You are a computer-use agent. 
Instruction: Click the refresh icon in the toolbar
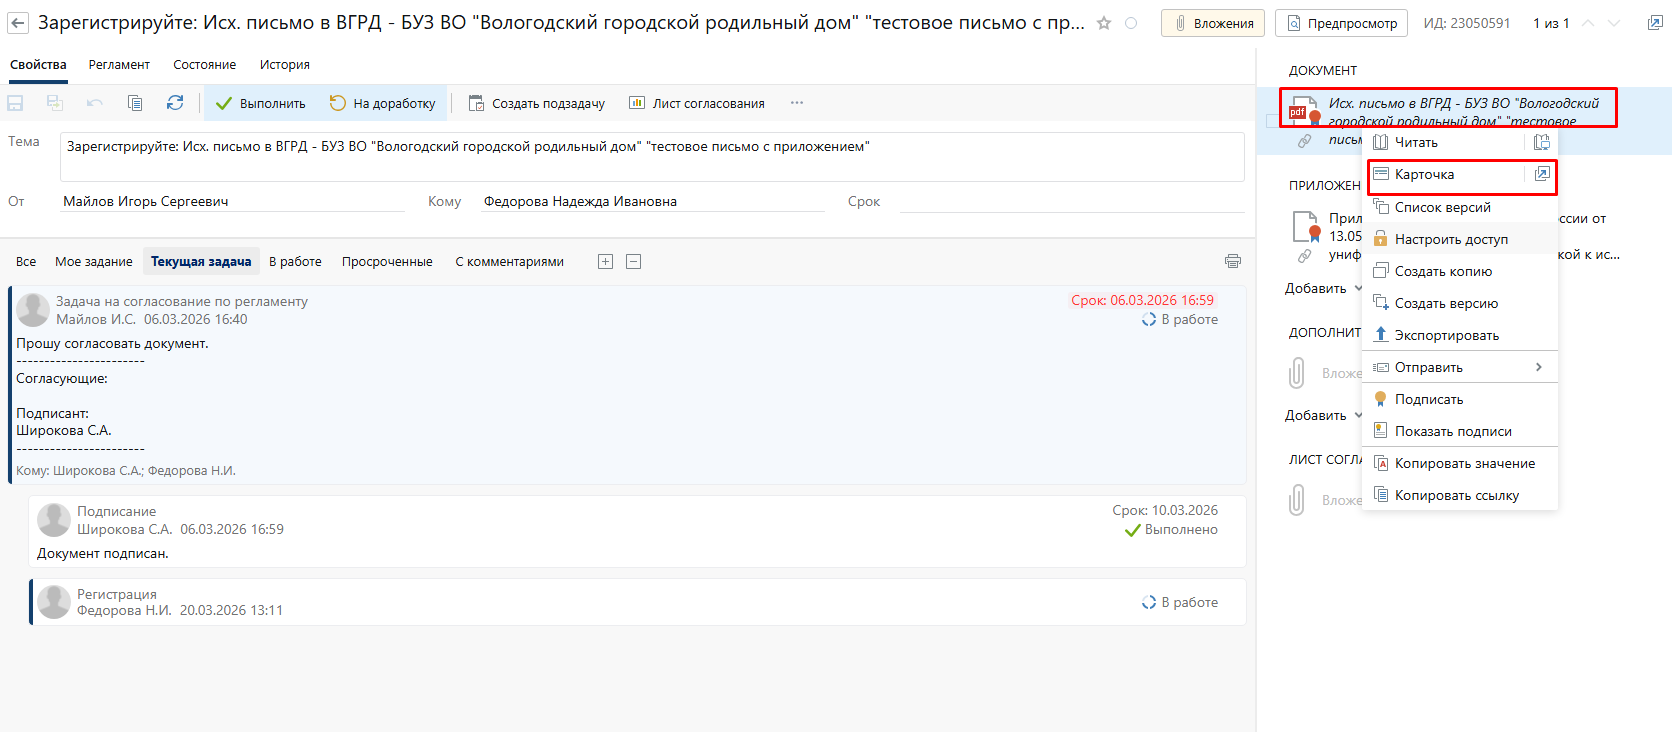pos(175,103)
